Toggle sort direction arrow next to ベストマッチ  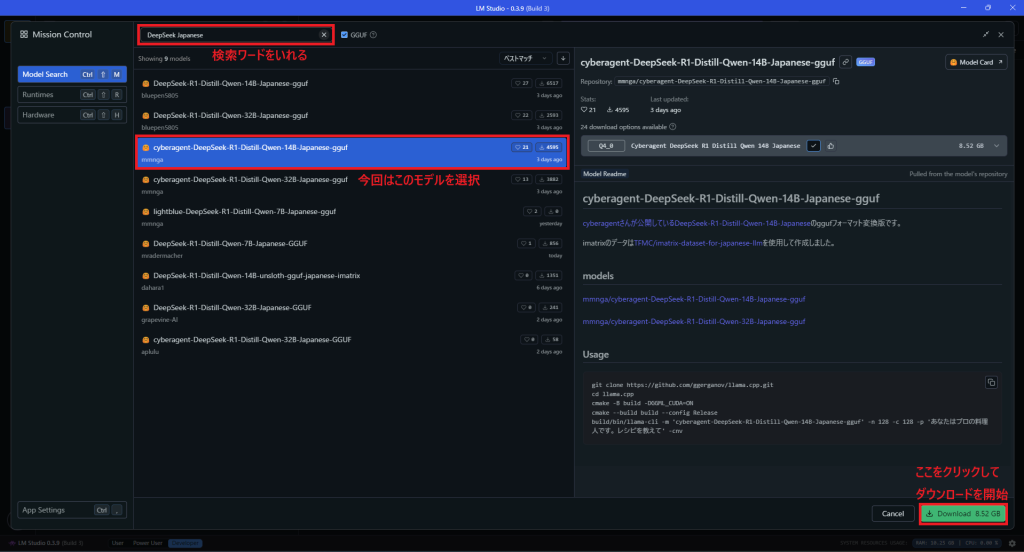pyautogui.click(x=563, y=59)
